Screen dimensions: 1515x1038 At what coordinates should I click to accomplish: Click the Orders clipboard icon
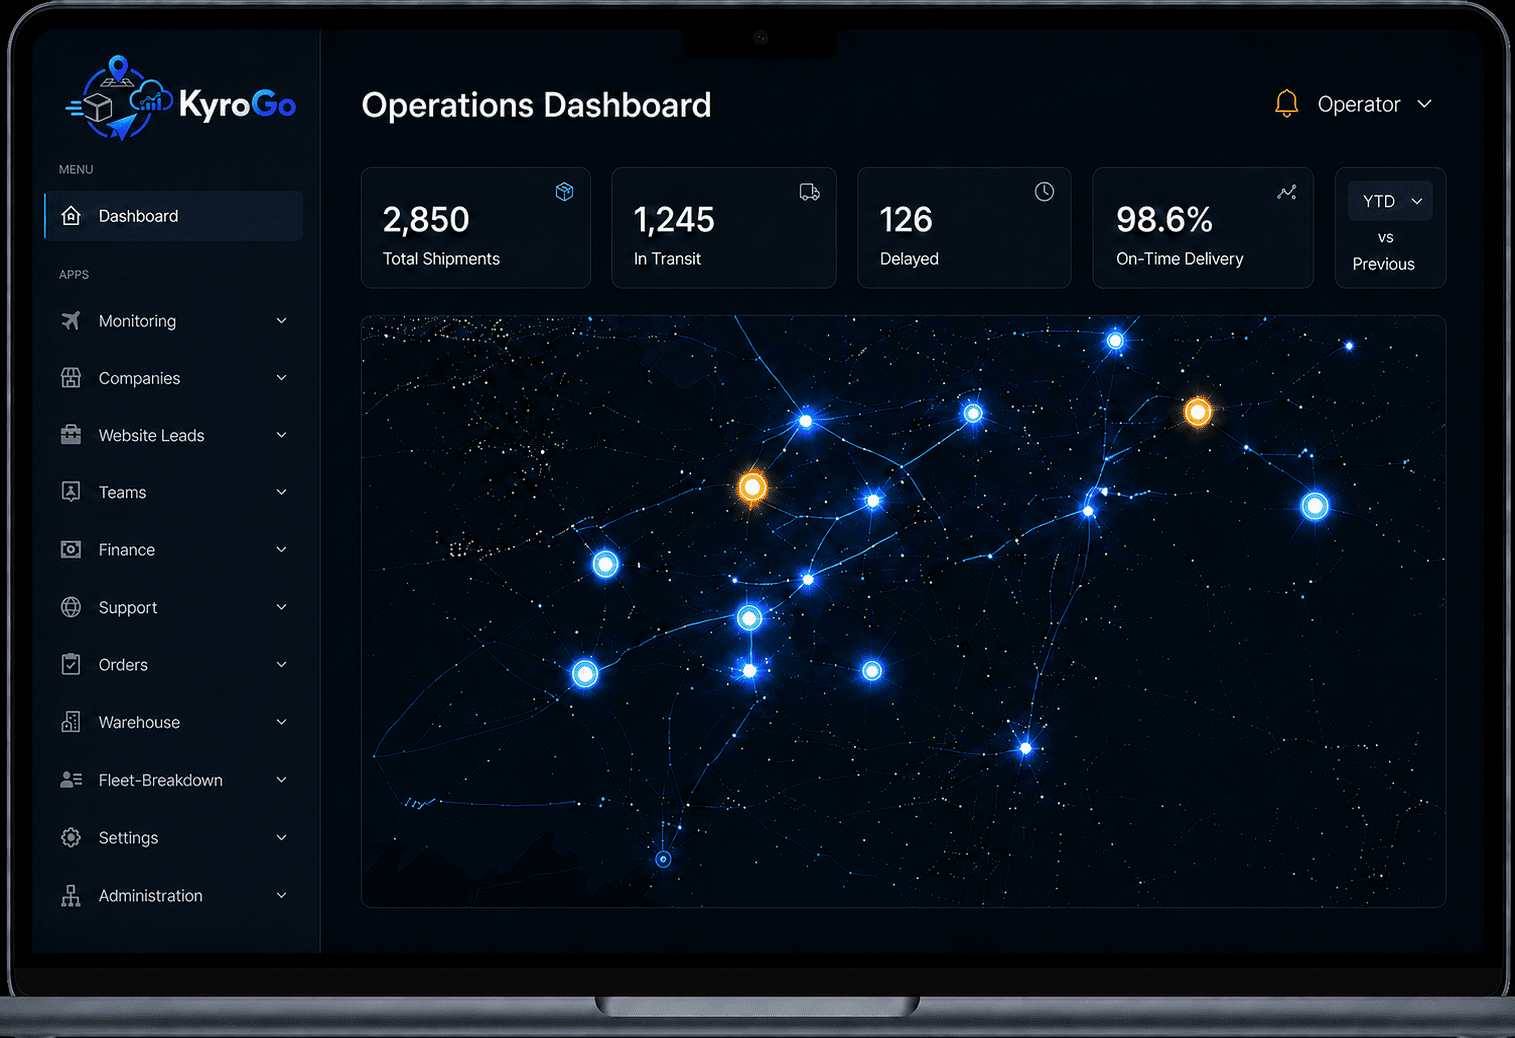(71, 664)
